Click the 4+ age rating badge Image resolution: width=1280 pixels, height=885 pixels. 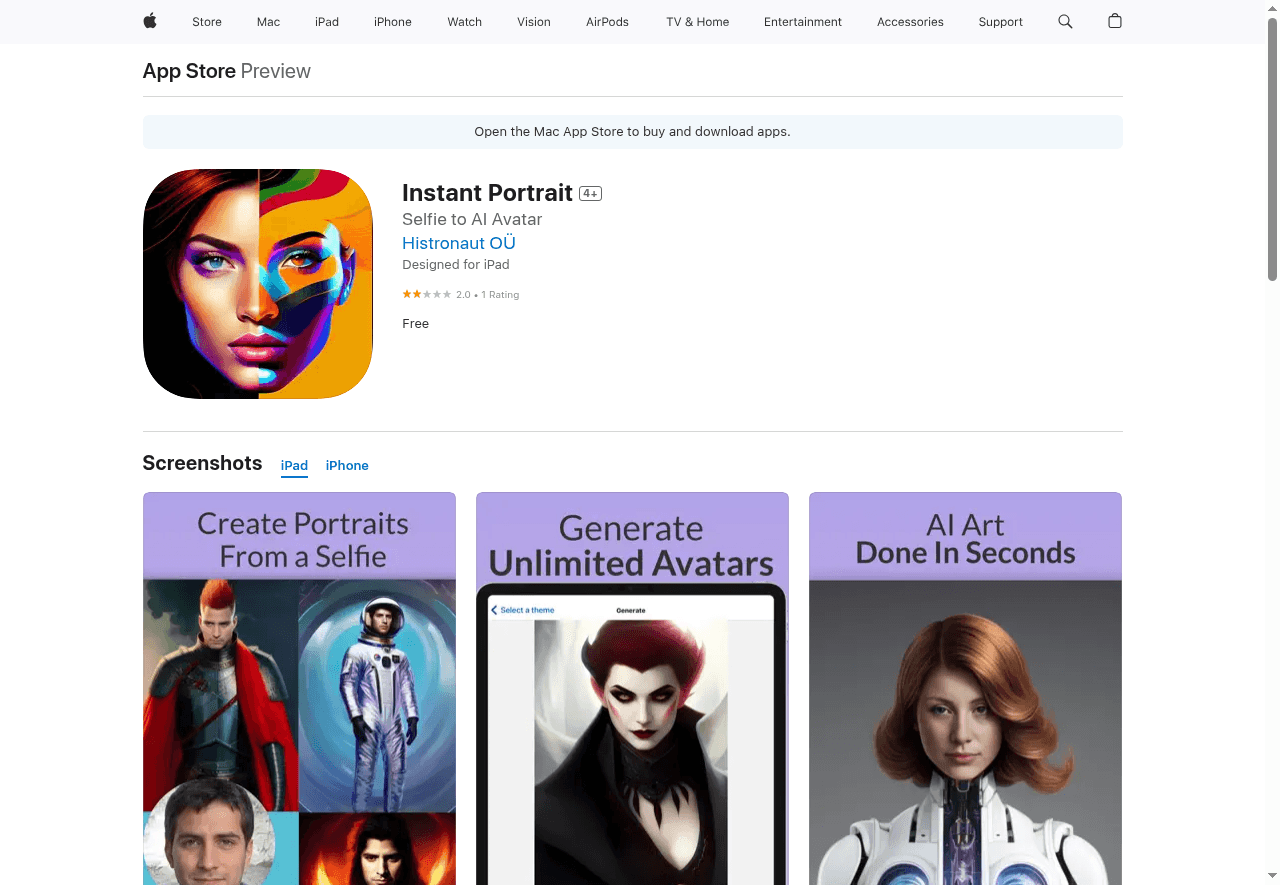[x=590, y=194]
